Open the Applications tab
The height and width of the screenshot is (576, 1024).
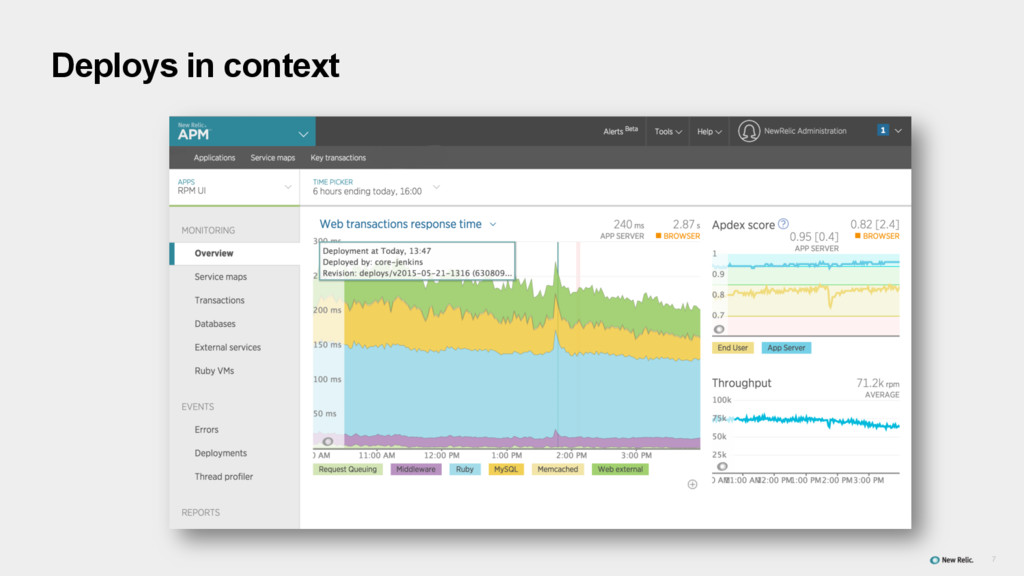pos(214,157)
